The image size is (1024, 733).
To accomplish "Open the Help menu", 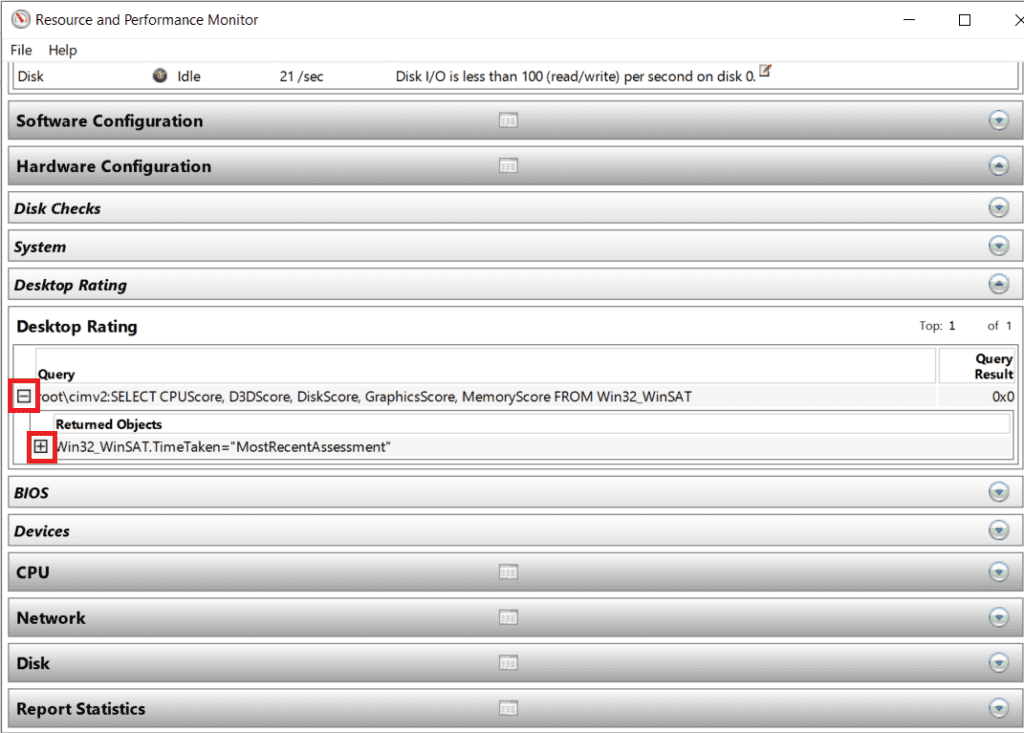I will (62, 50).
